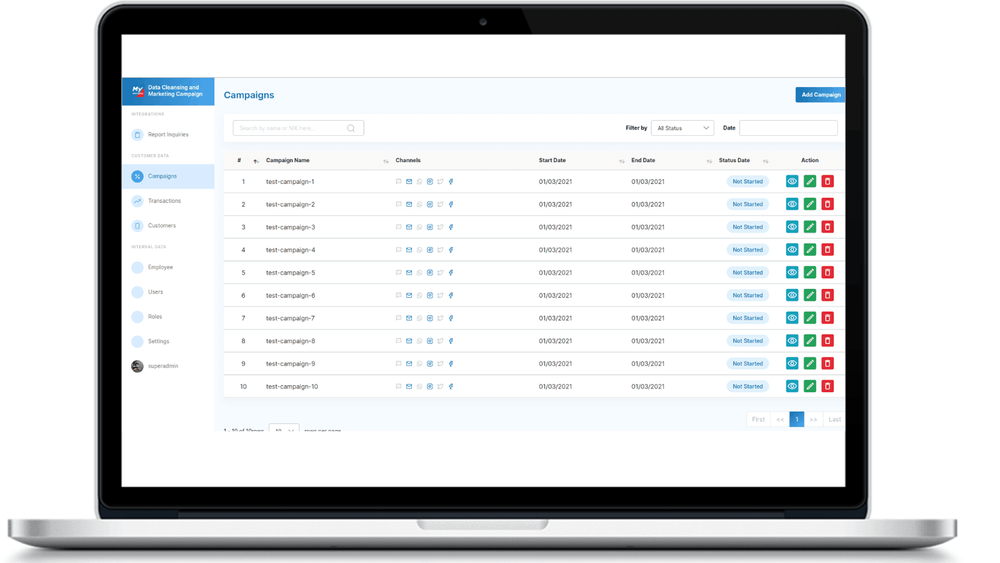Go to the First page
Viewport: 1000px width, 563px height.
[x=758, y=420]
